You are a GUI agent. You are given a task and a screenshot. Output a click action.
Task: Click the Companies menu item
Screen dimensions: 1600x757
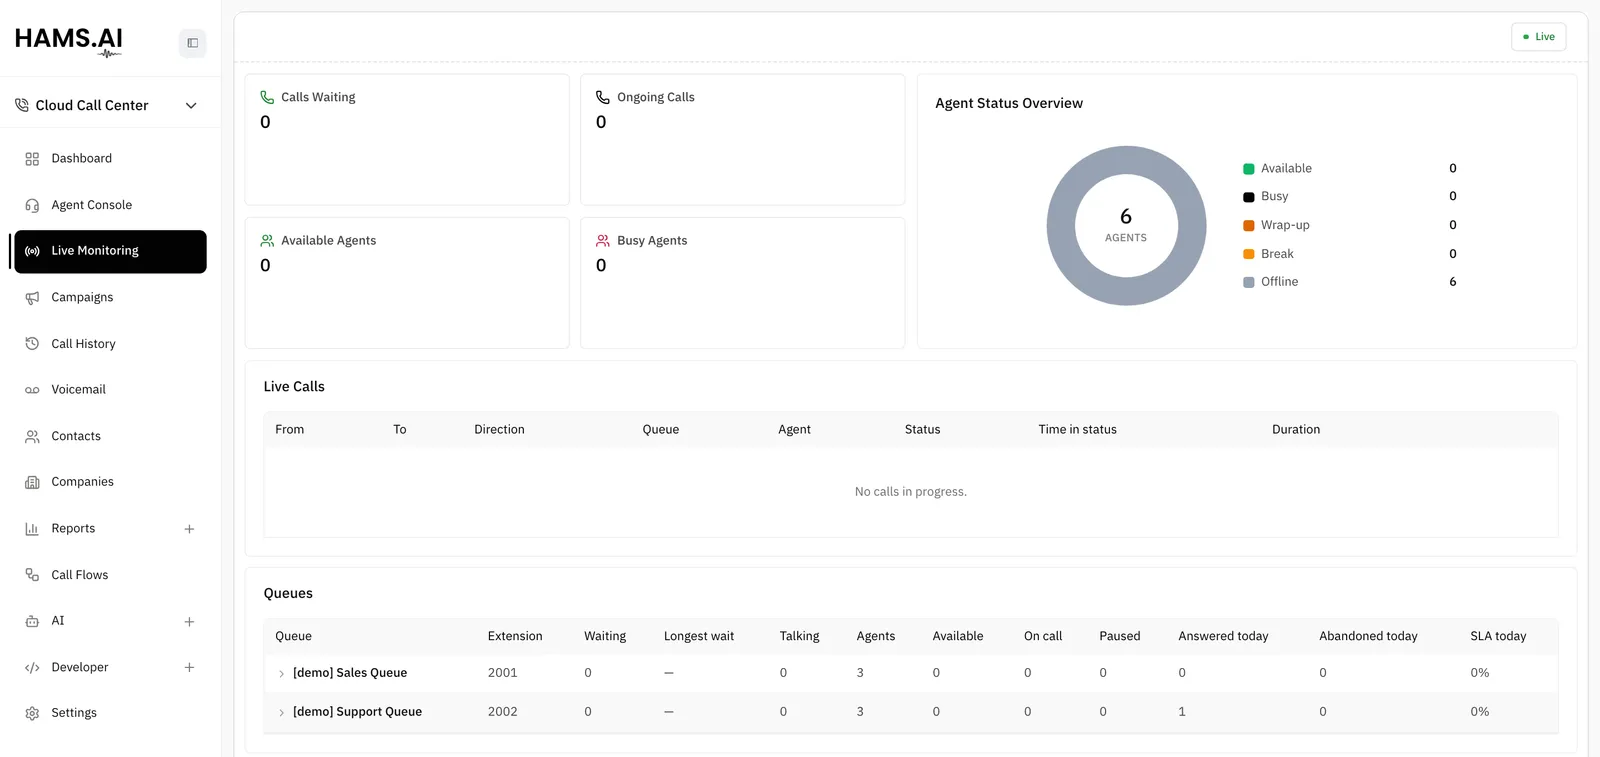click(x=110, y=482)
